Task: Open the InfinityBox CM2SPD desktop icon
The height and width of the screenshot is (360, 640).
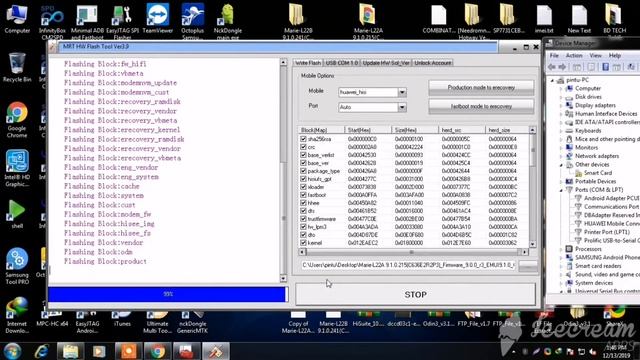Action: pyautogui.click(x=52, y=20)
